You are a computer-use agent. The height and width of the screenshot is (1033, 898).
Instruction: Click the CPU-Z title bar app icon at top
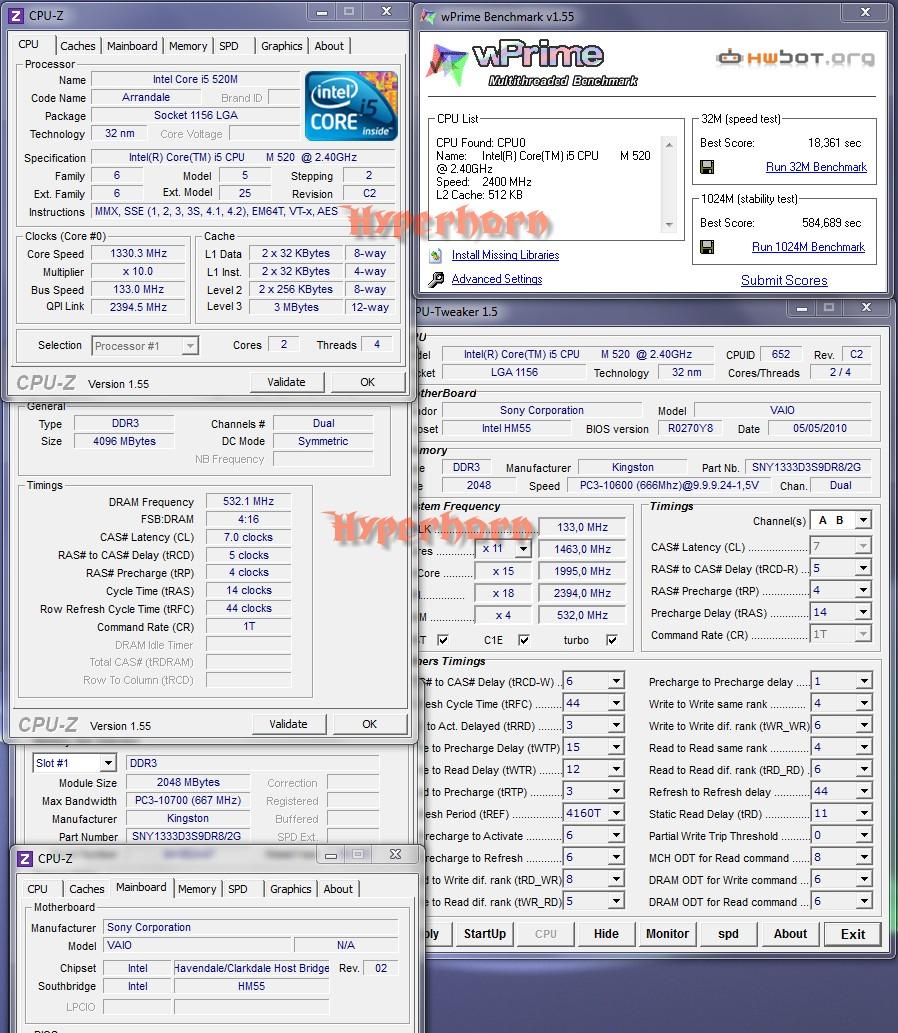click(15, 14)
